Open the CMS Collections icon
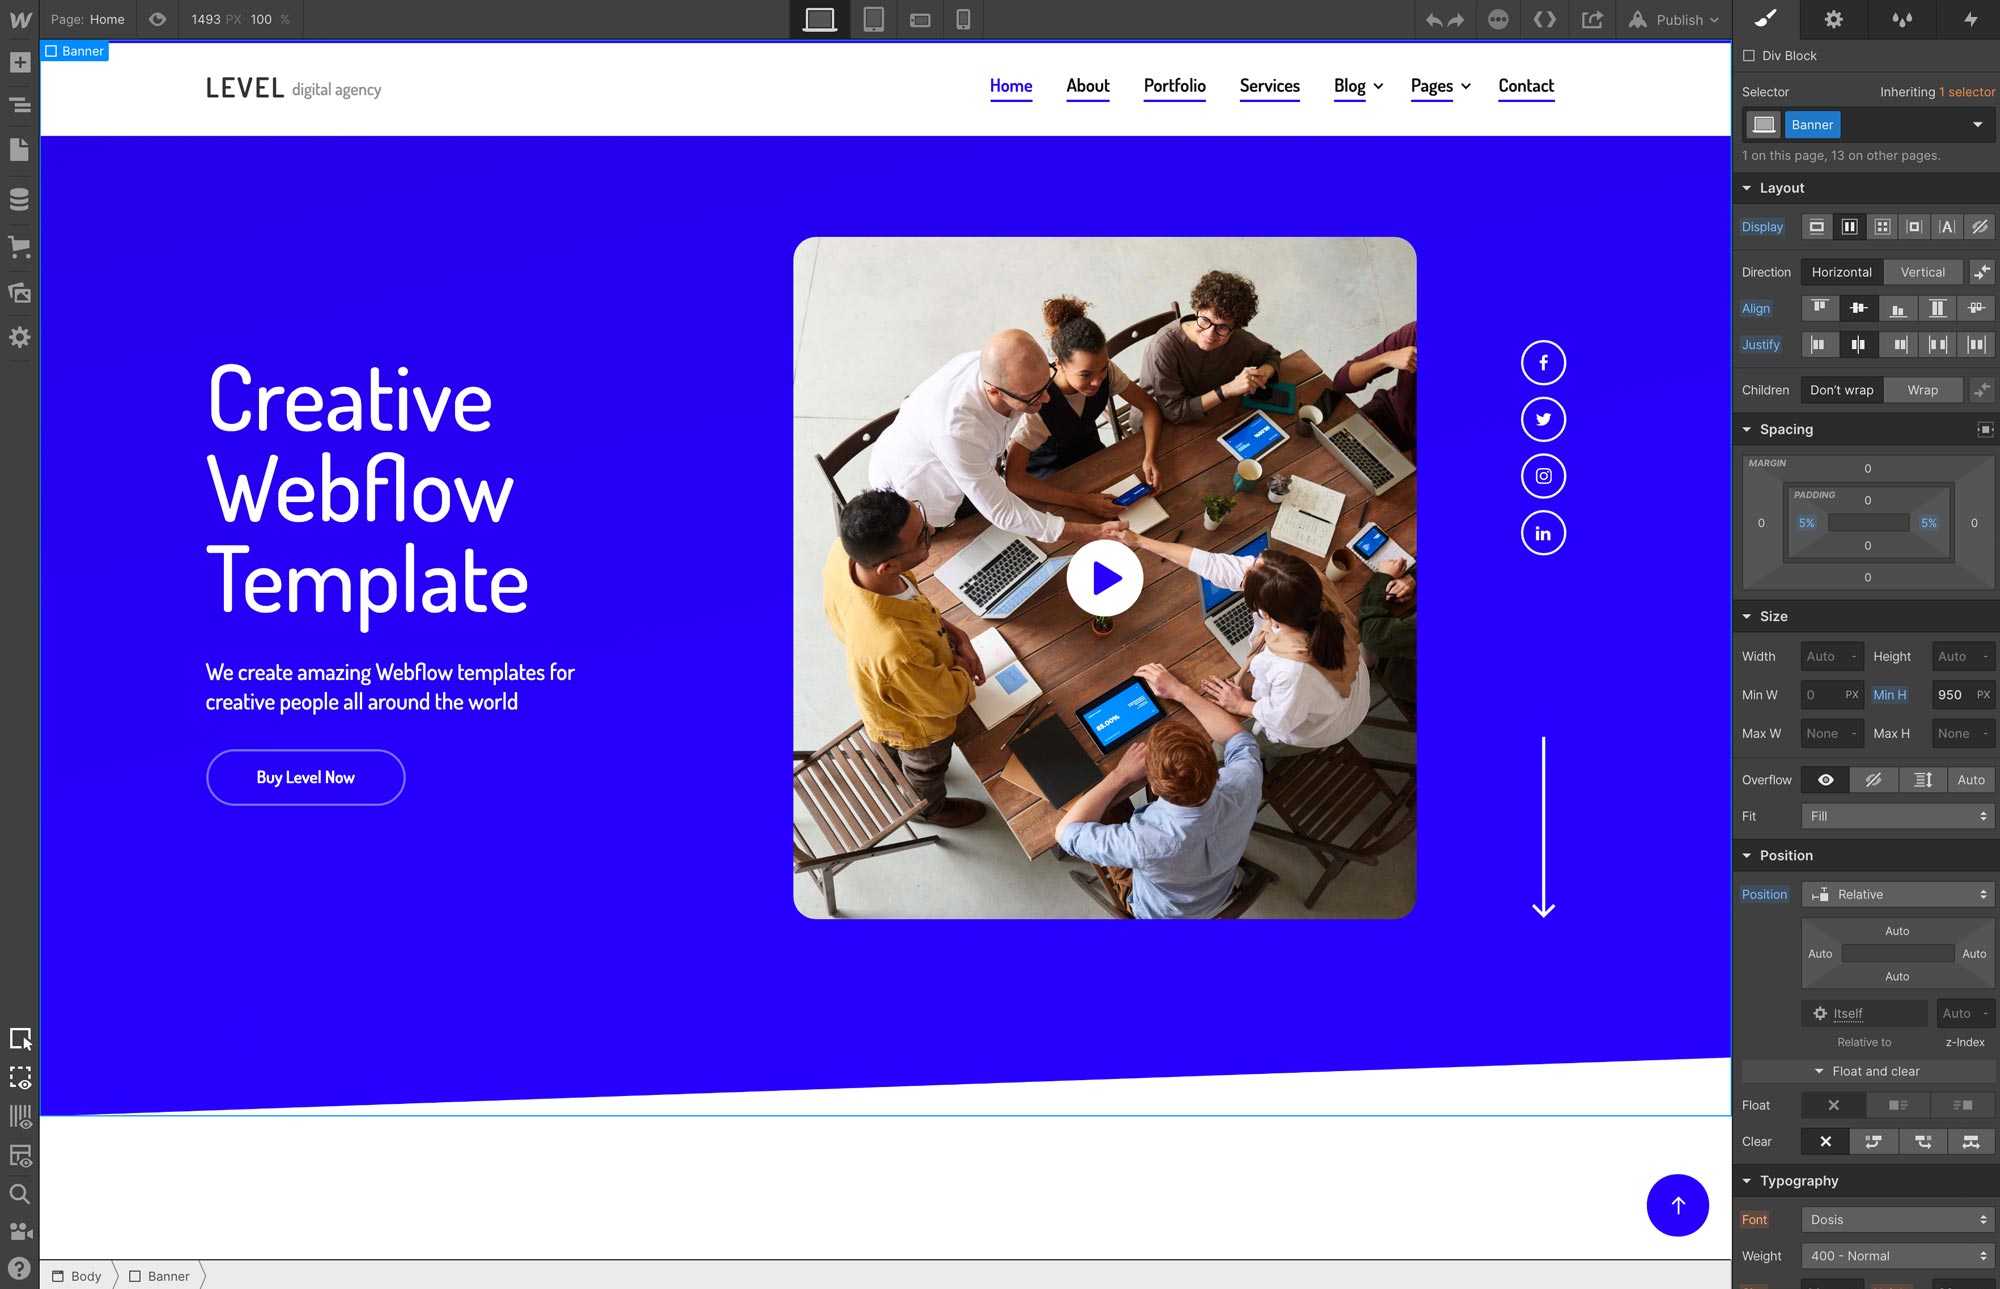 19,199
